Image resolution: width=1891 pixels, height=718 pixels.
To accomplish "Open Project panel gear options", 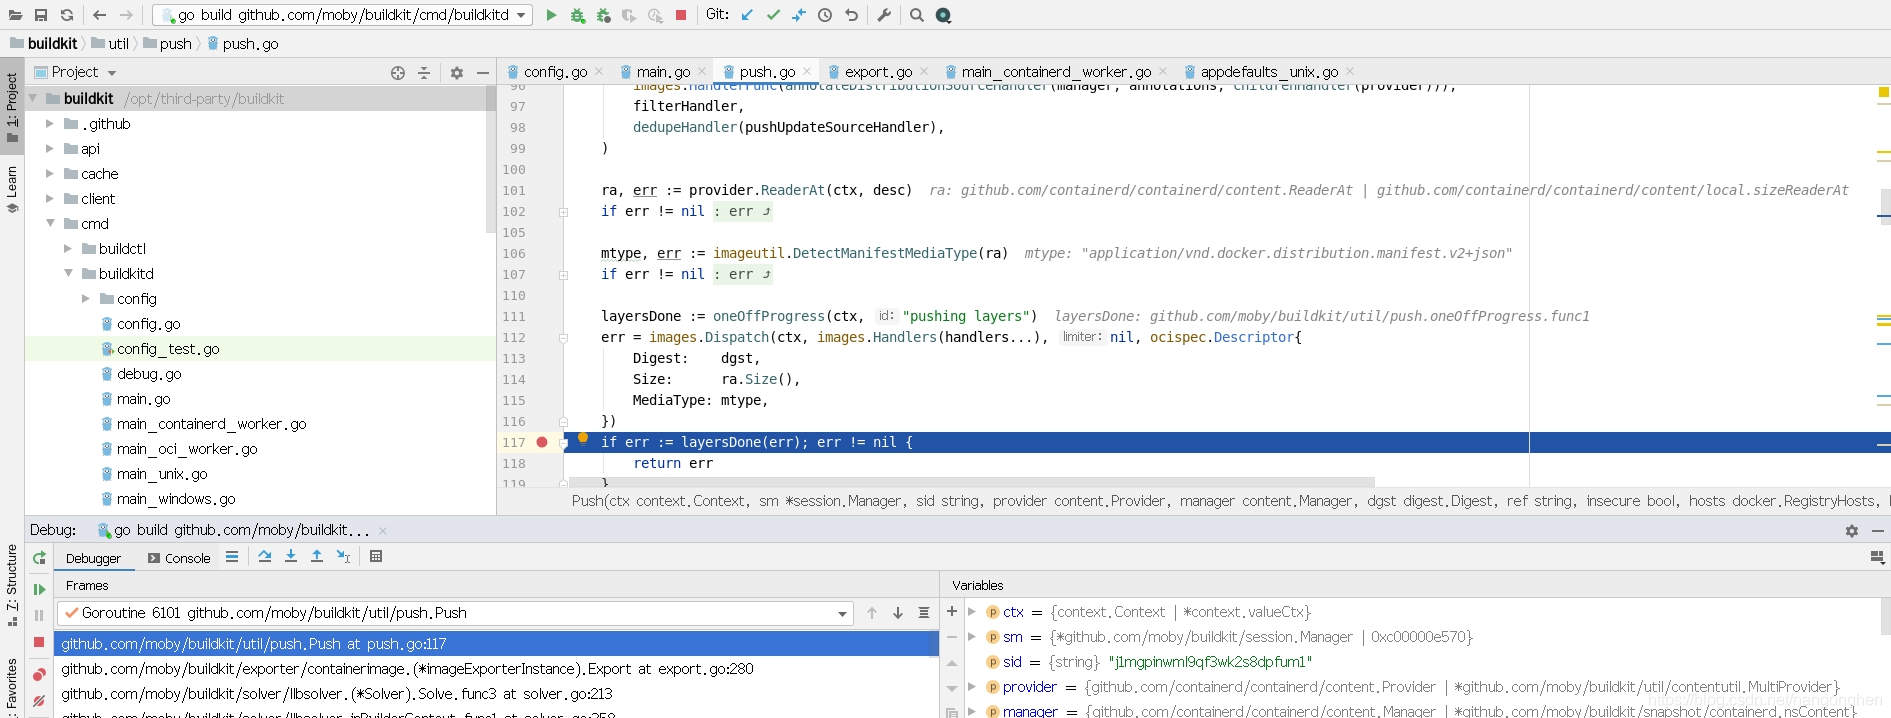I will tap(457, 73).
